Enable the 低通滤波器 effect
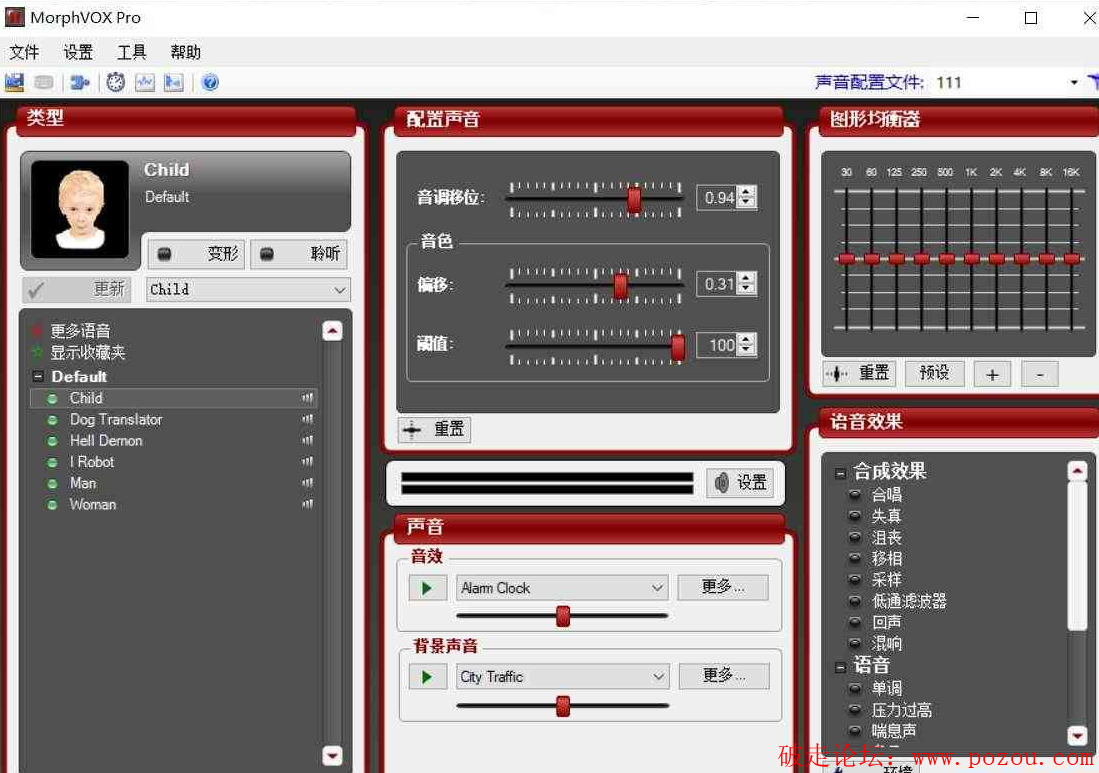 pyautogui.click(x=854, y=601)
